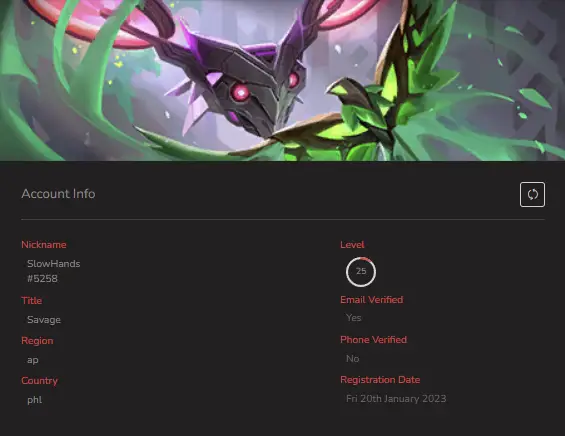
Task: Select the Fri 20th January 2023 date
Action: point(396,399)
